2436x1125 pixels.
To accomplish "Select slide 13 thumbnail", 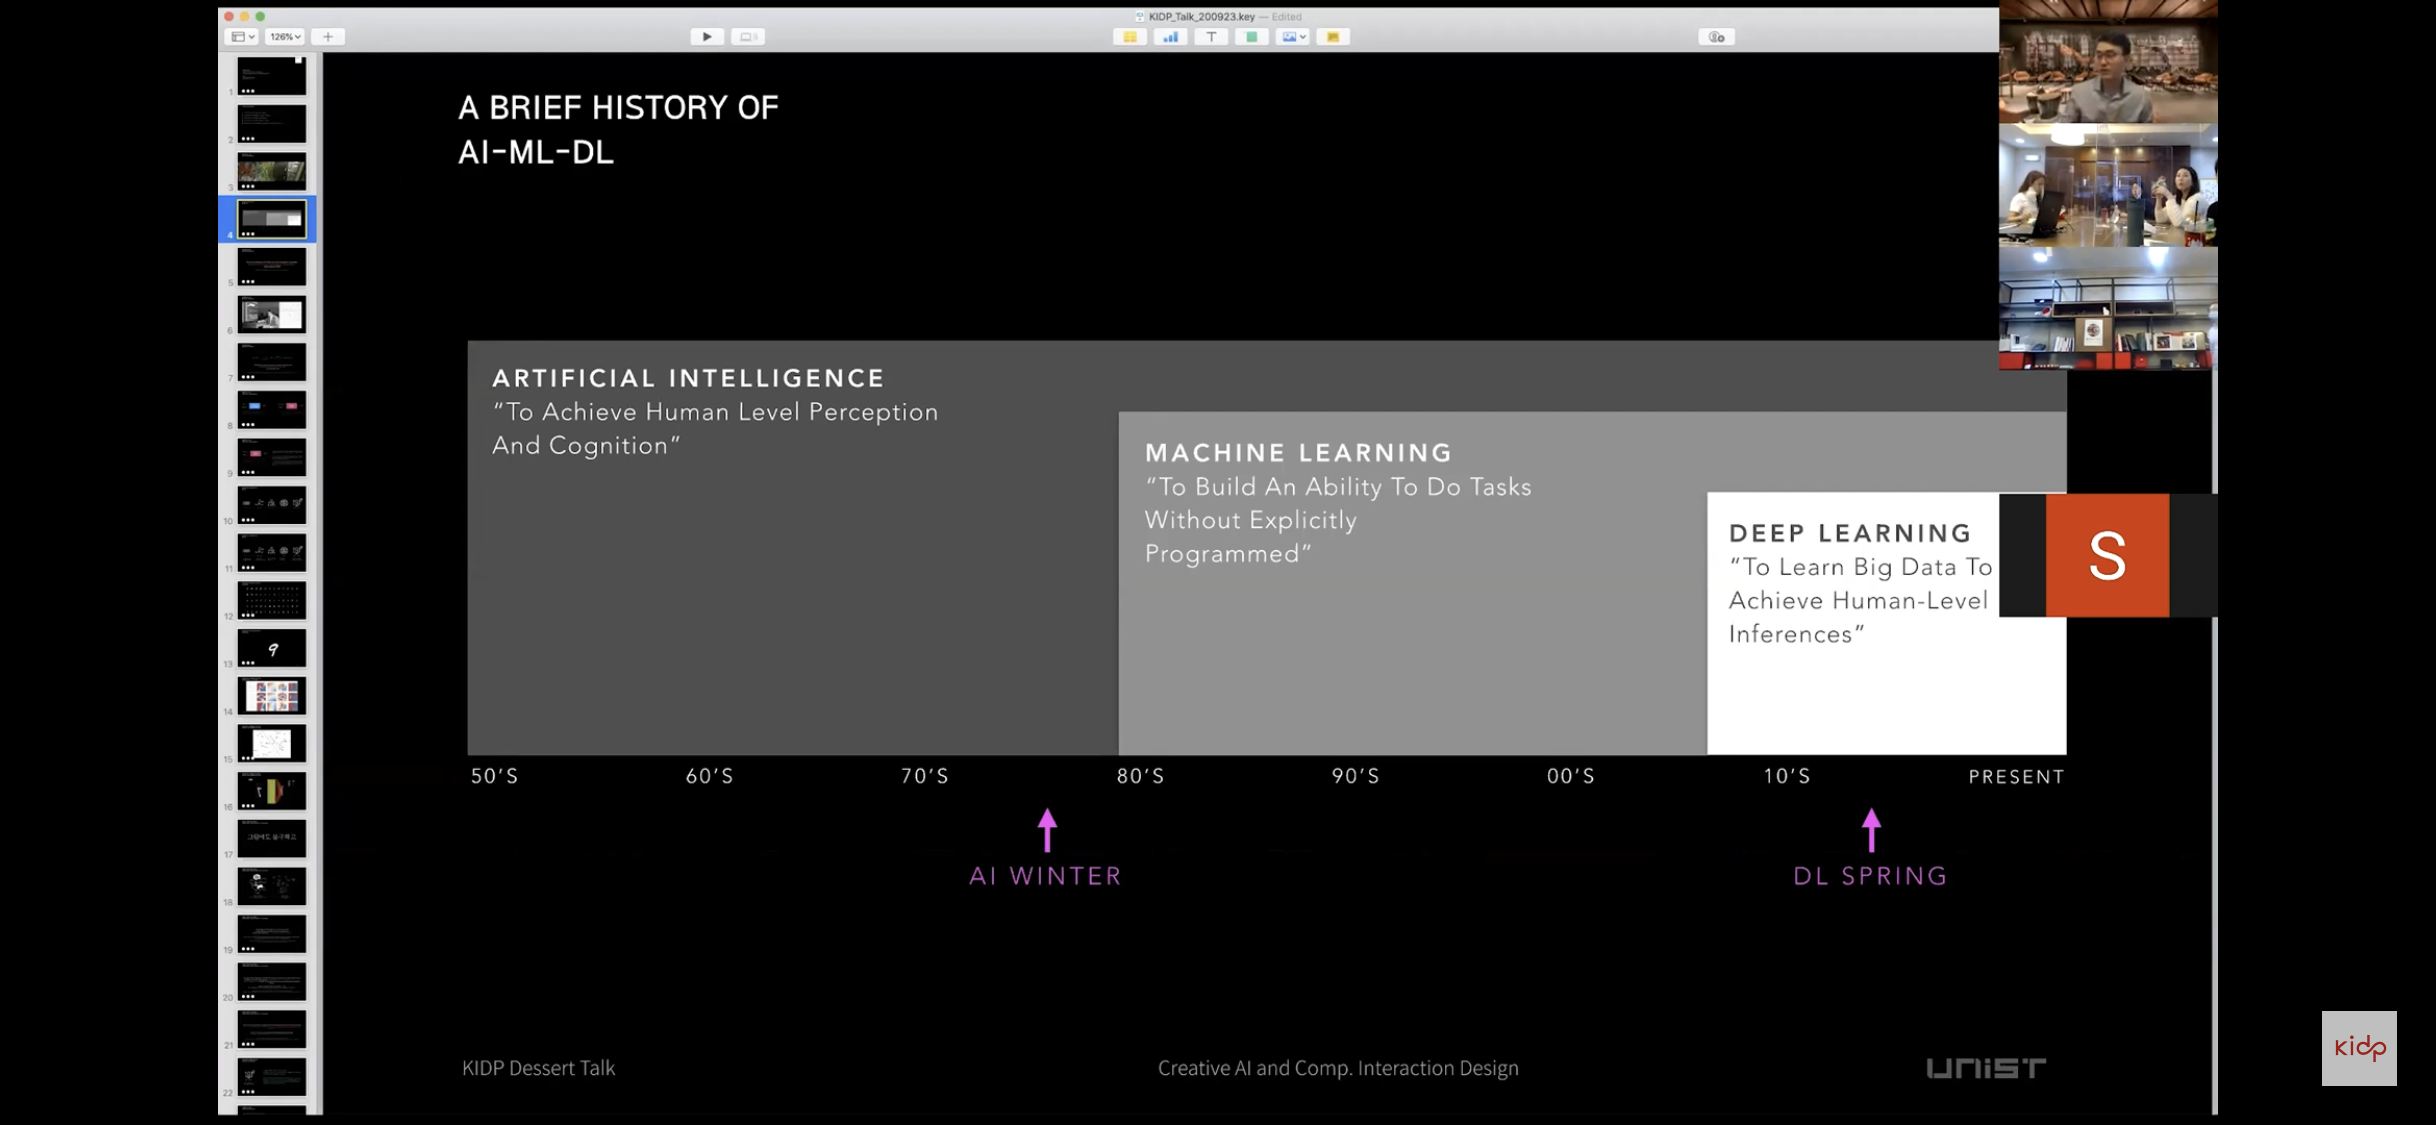I will click(x=272, y=648).
